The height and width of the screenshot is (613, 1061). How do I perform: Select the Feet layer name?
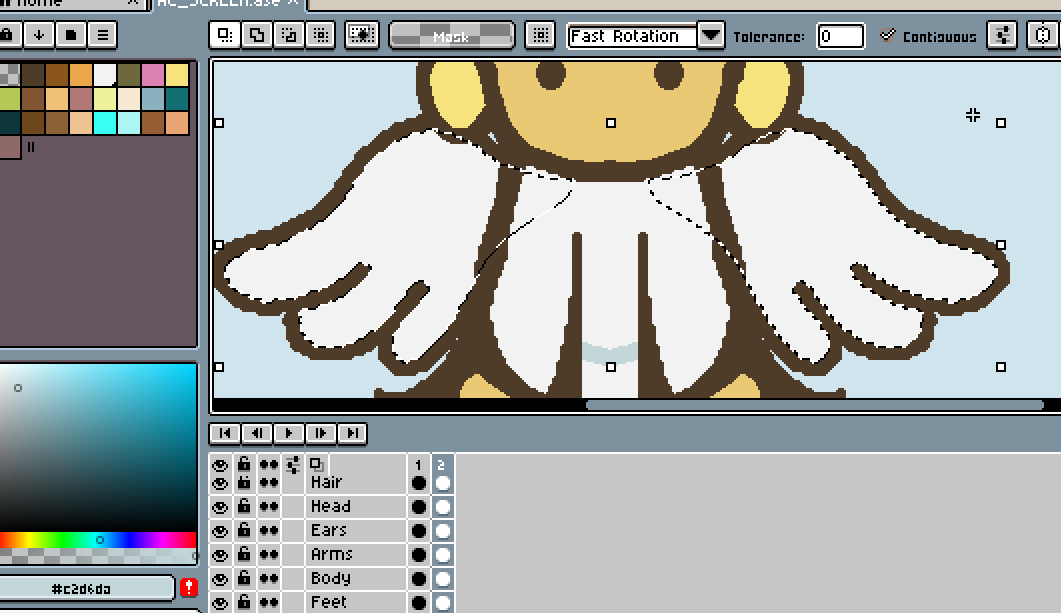pos(328,602)
